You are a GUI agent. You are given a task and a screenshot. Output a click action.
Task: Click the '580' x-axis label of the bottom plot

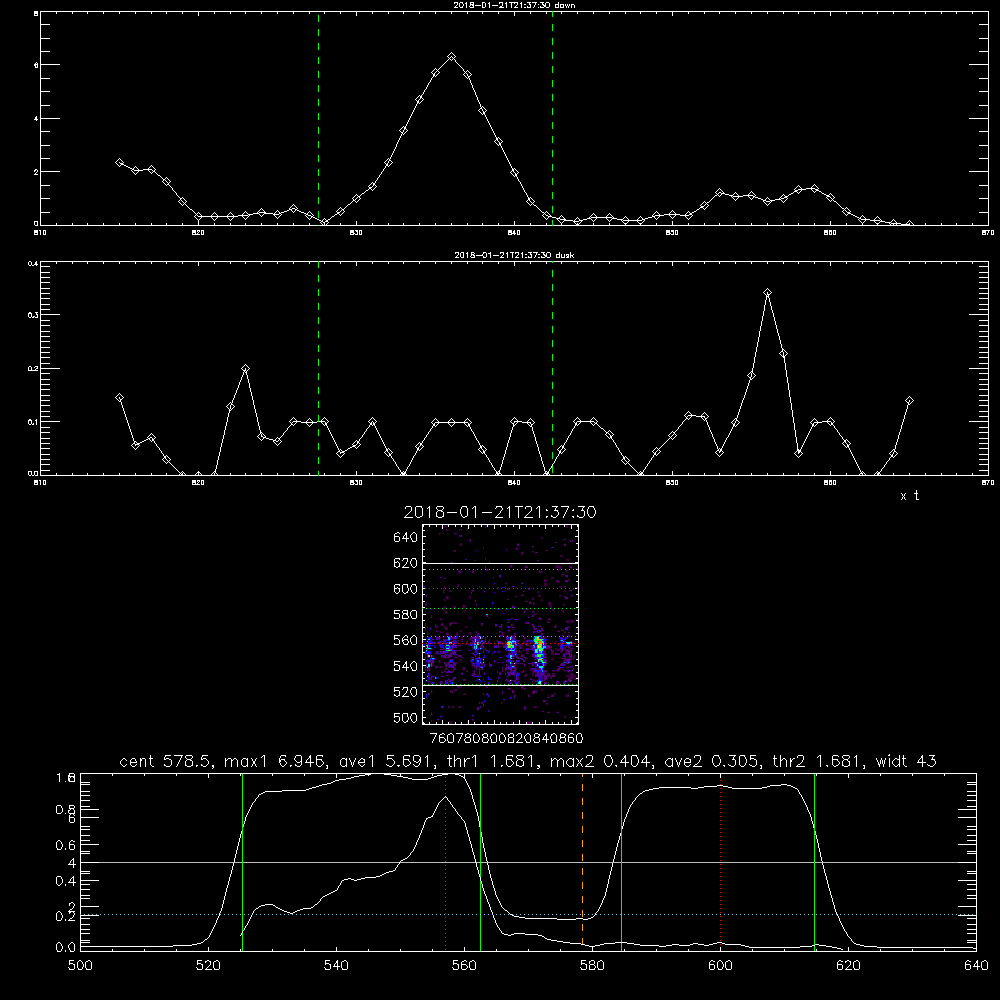[x=592, y=966]
